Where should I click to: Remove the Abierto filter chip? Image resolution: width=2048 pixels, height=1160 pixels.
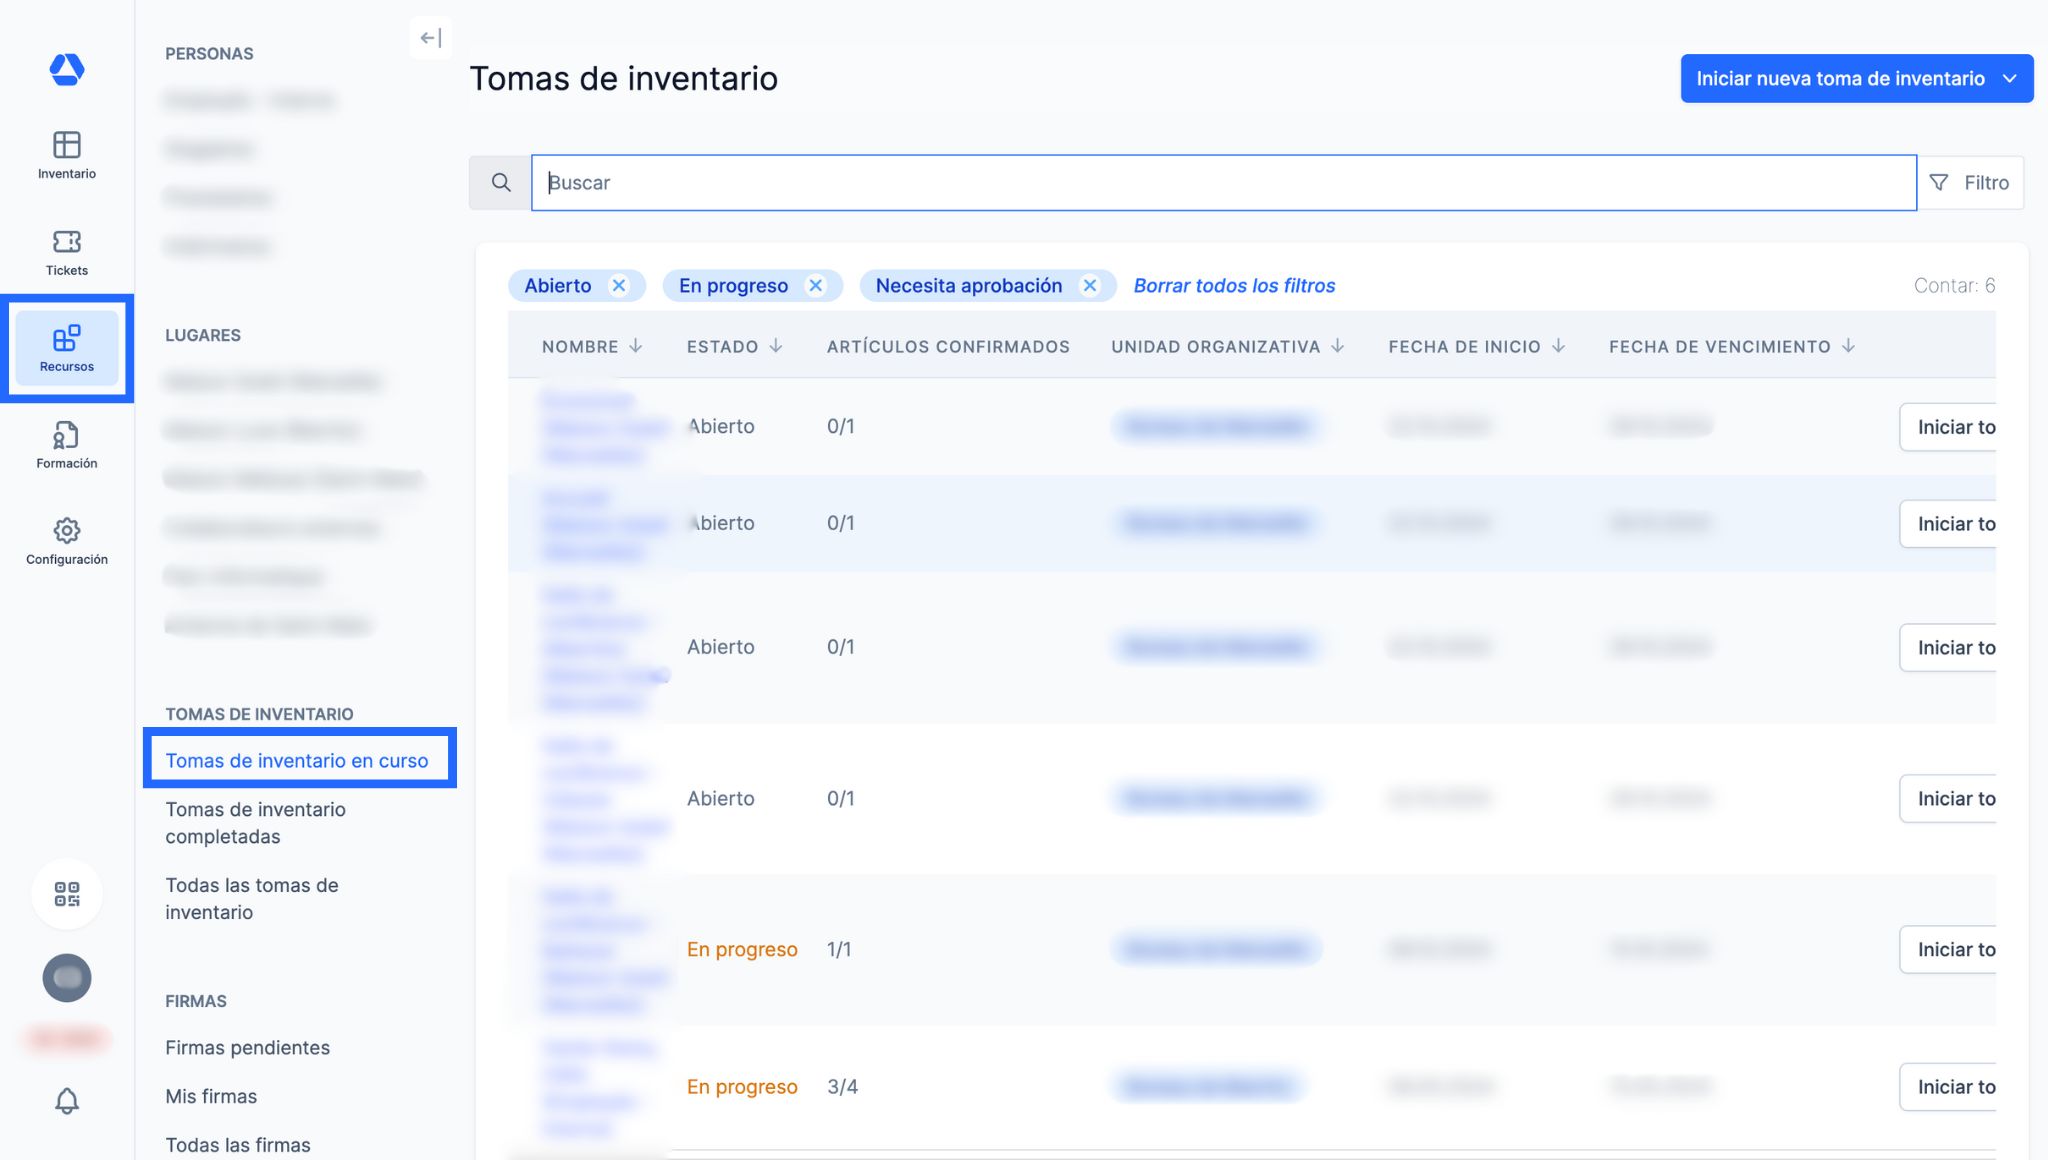coord(619,286)
